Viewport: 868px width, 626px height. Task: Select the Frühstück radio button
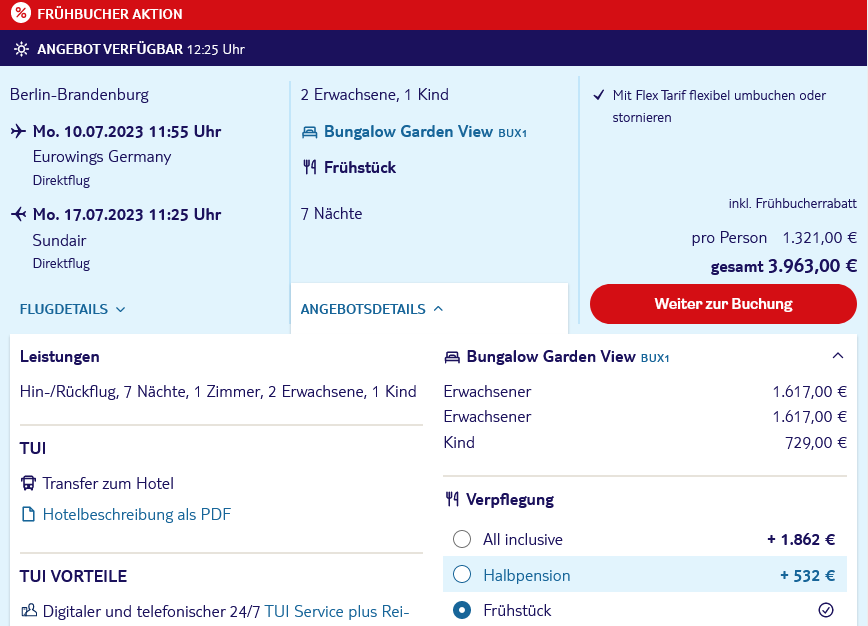pyautogui.click(x=462, y=610)
